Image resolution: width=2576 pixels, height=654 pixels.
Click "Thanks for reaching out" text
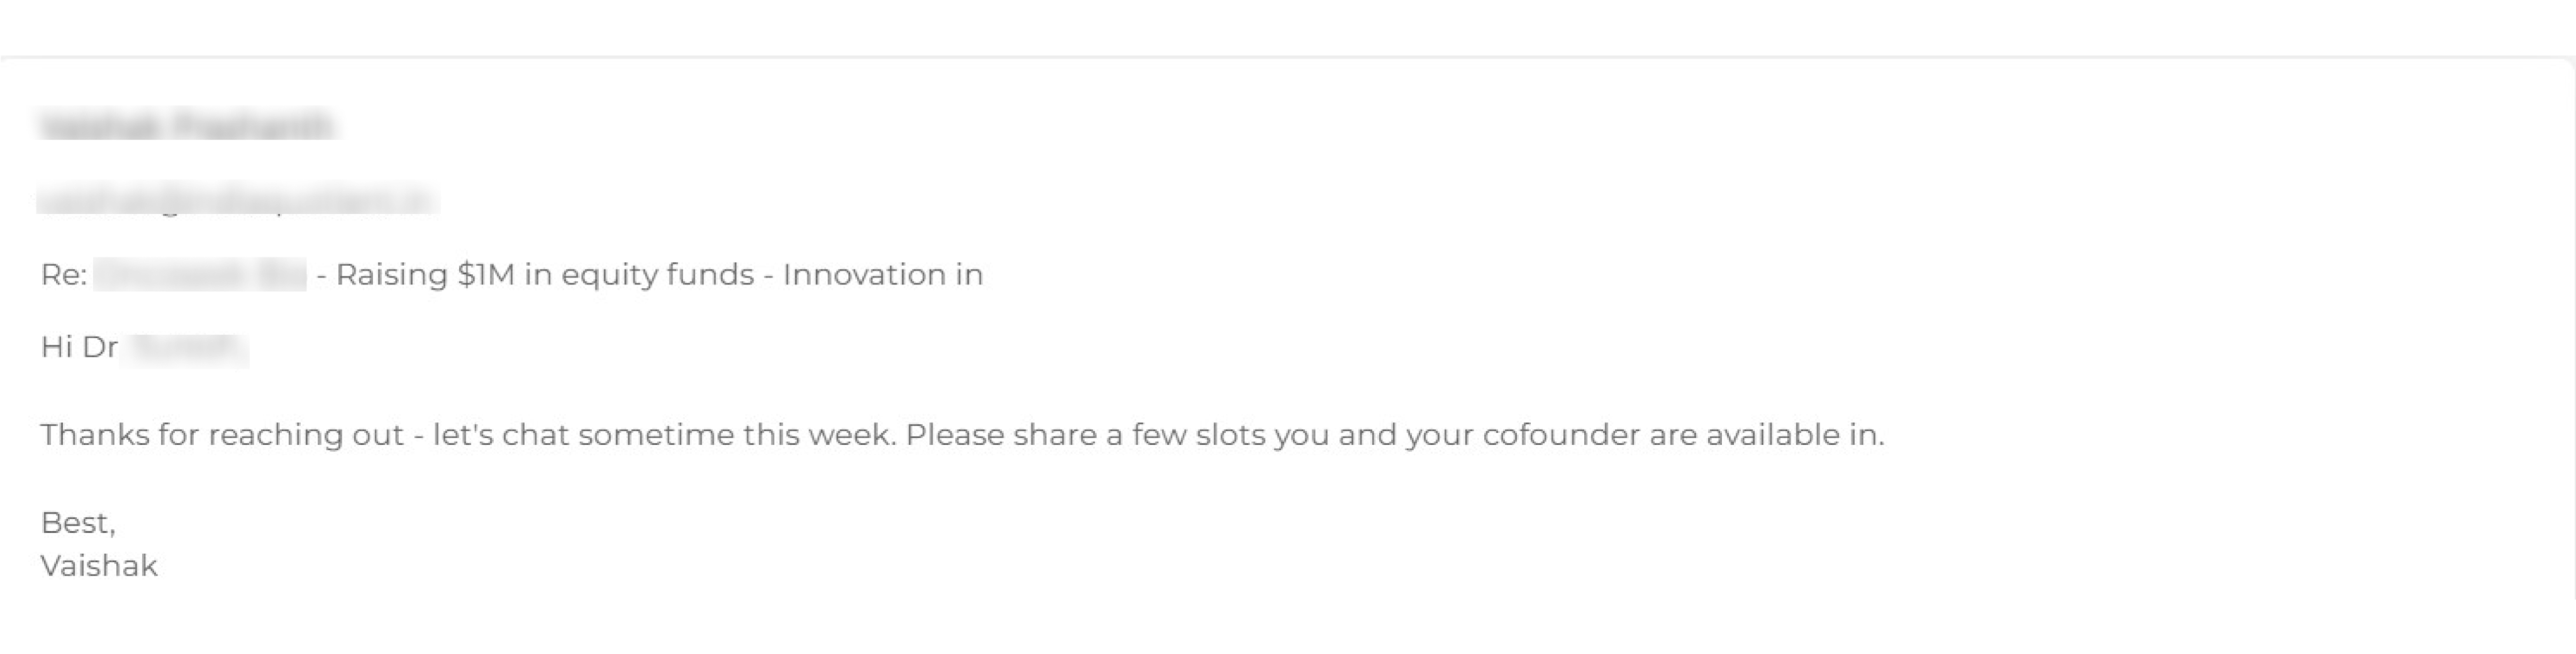(221, 436)
